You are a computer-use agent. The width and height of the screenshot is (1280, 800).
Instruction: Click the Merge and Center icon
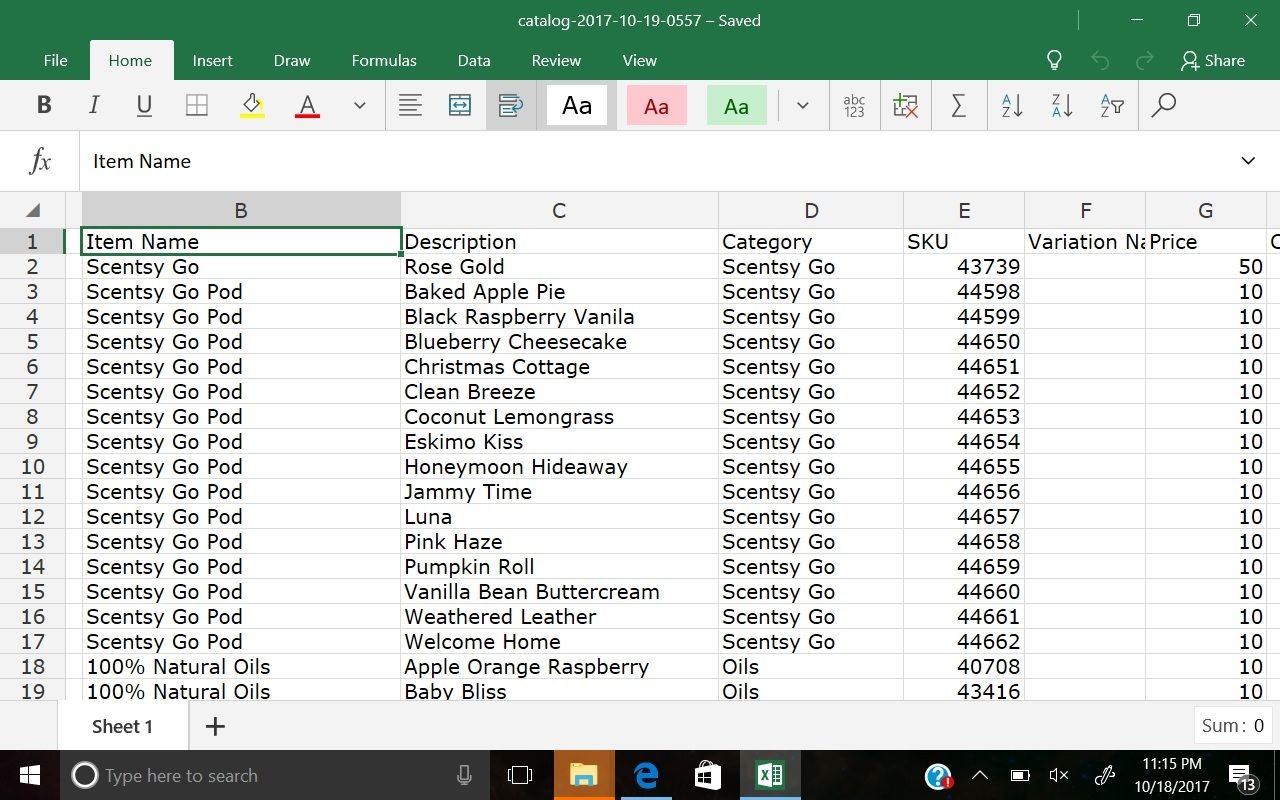[460, 106]
